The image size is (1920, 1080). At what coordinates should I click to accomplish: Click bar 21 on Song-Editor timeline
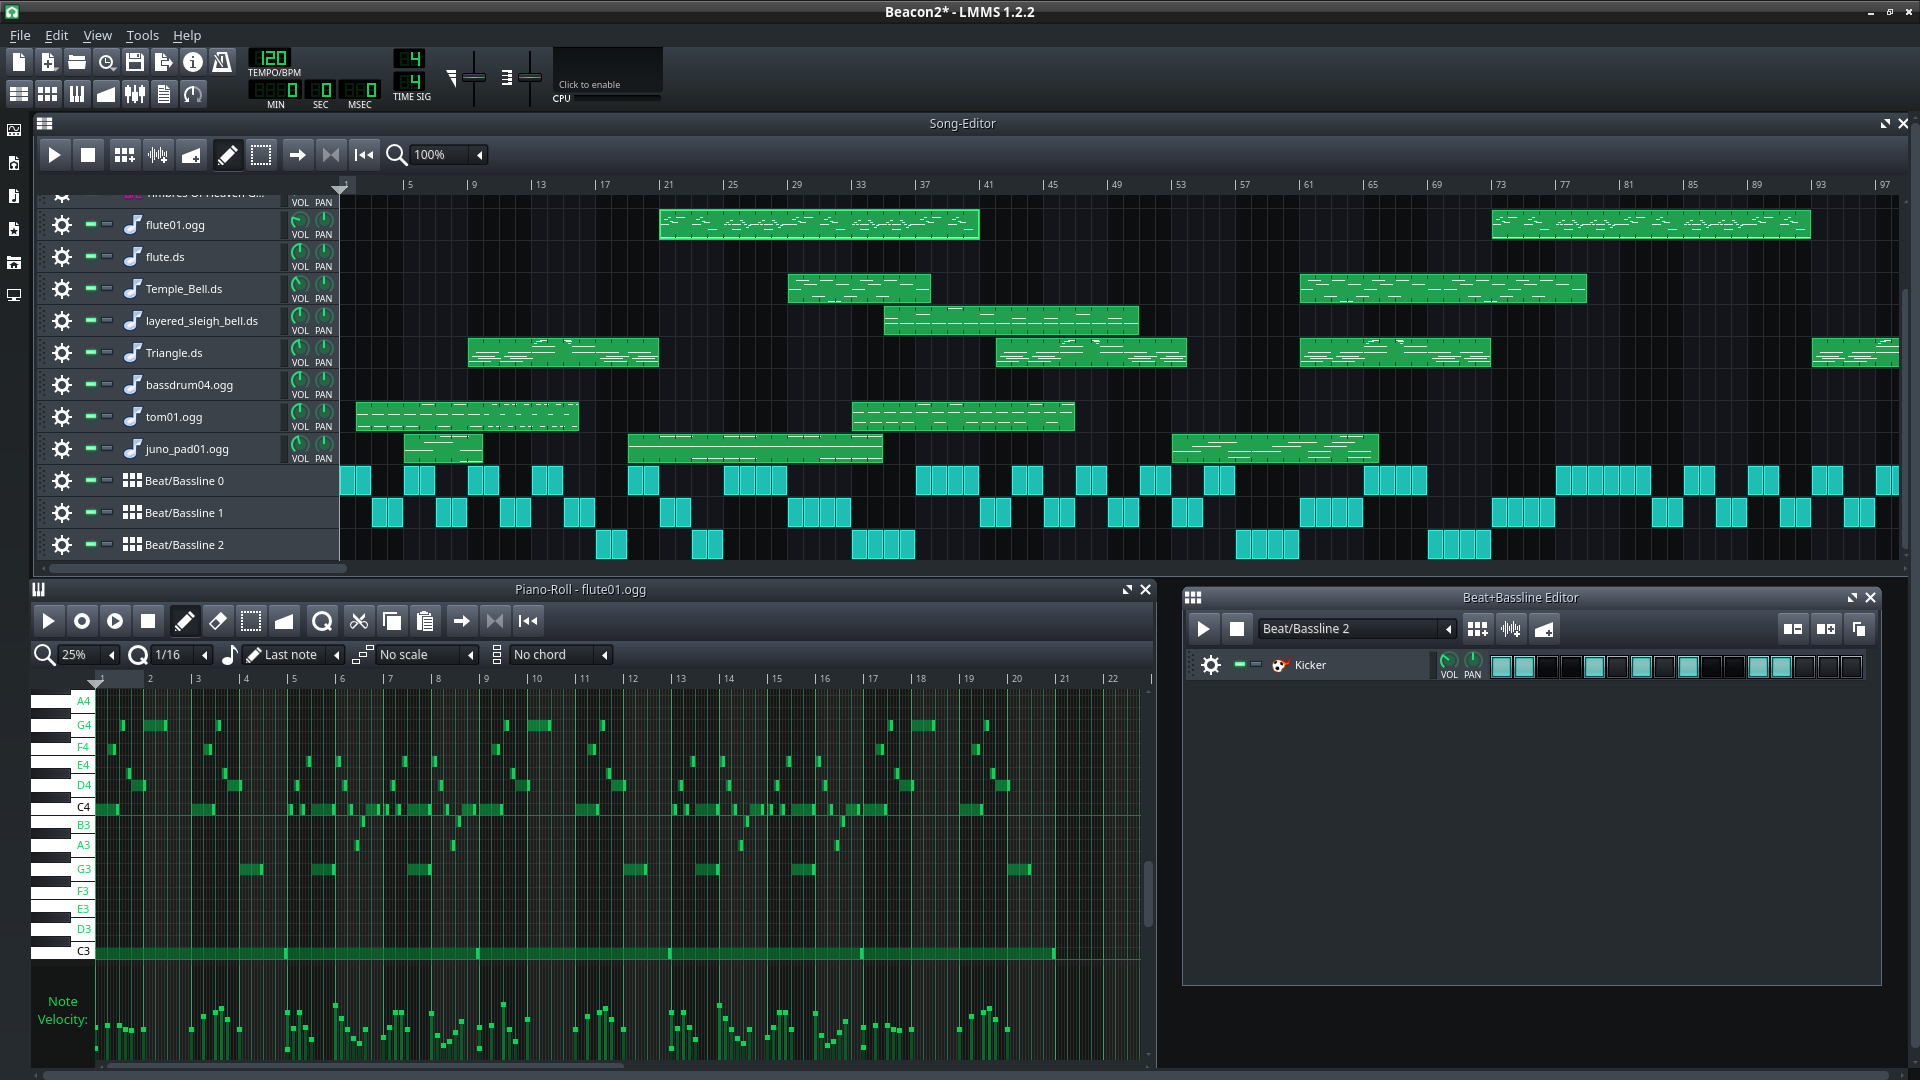coord(666,185)
